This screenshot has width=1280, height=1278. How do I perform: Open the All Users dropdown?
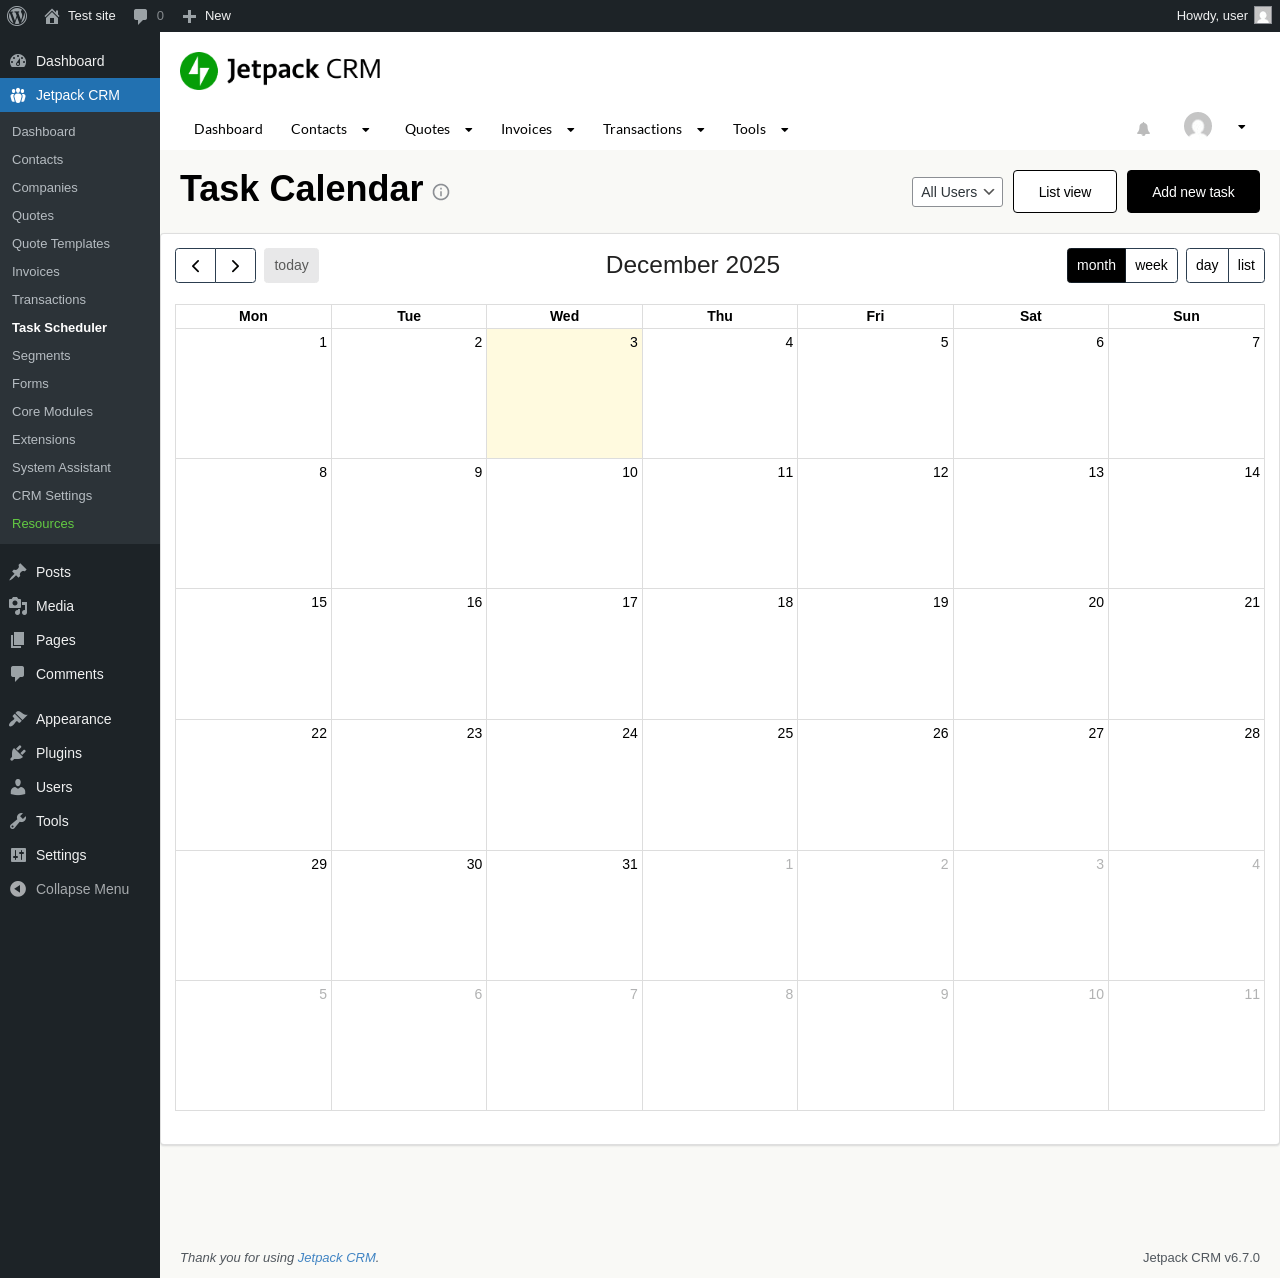(x=957, y=192)
